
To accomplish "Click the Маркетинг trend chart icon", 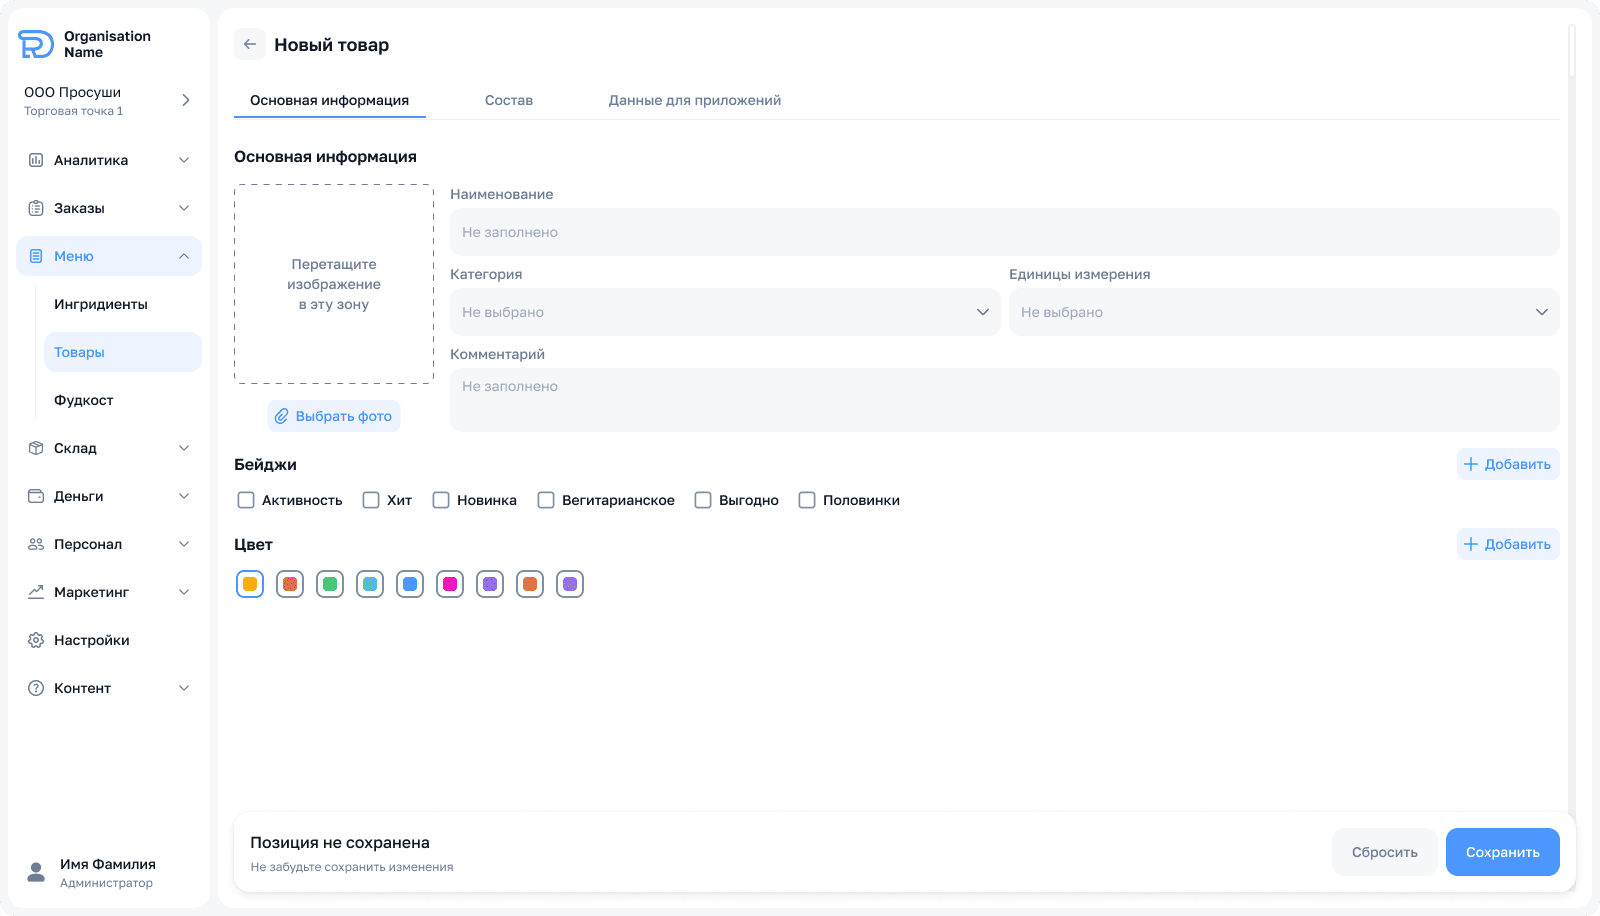I will pyautogui.click(x=36, y=592).
